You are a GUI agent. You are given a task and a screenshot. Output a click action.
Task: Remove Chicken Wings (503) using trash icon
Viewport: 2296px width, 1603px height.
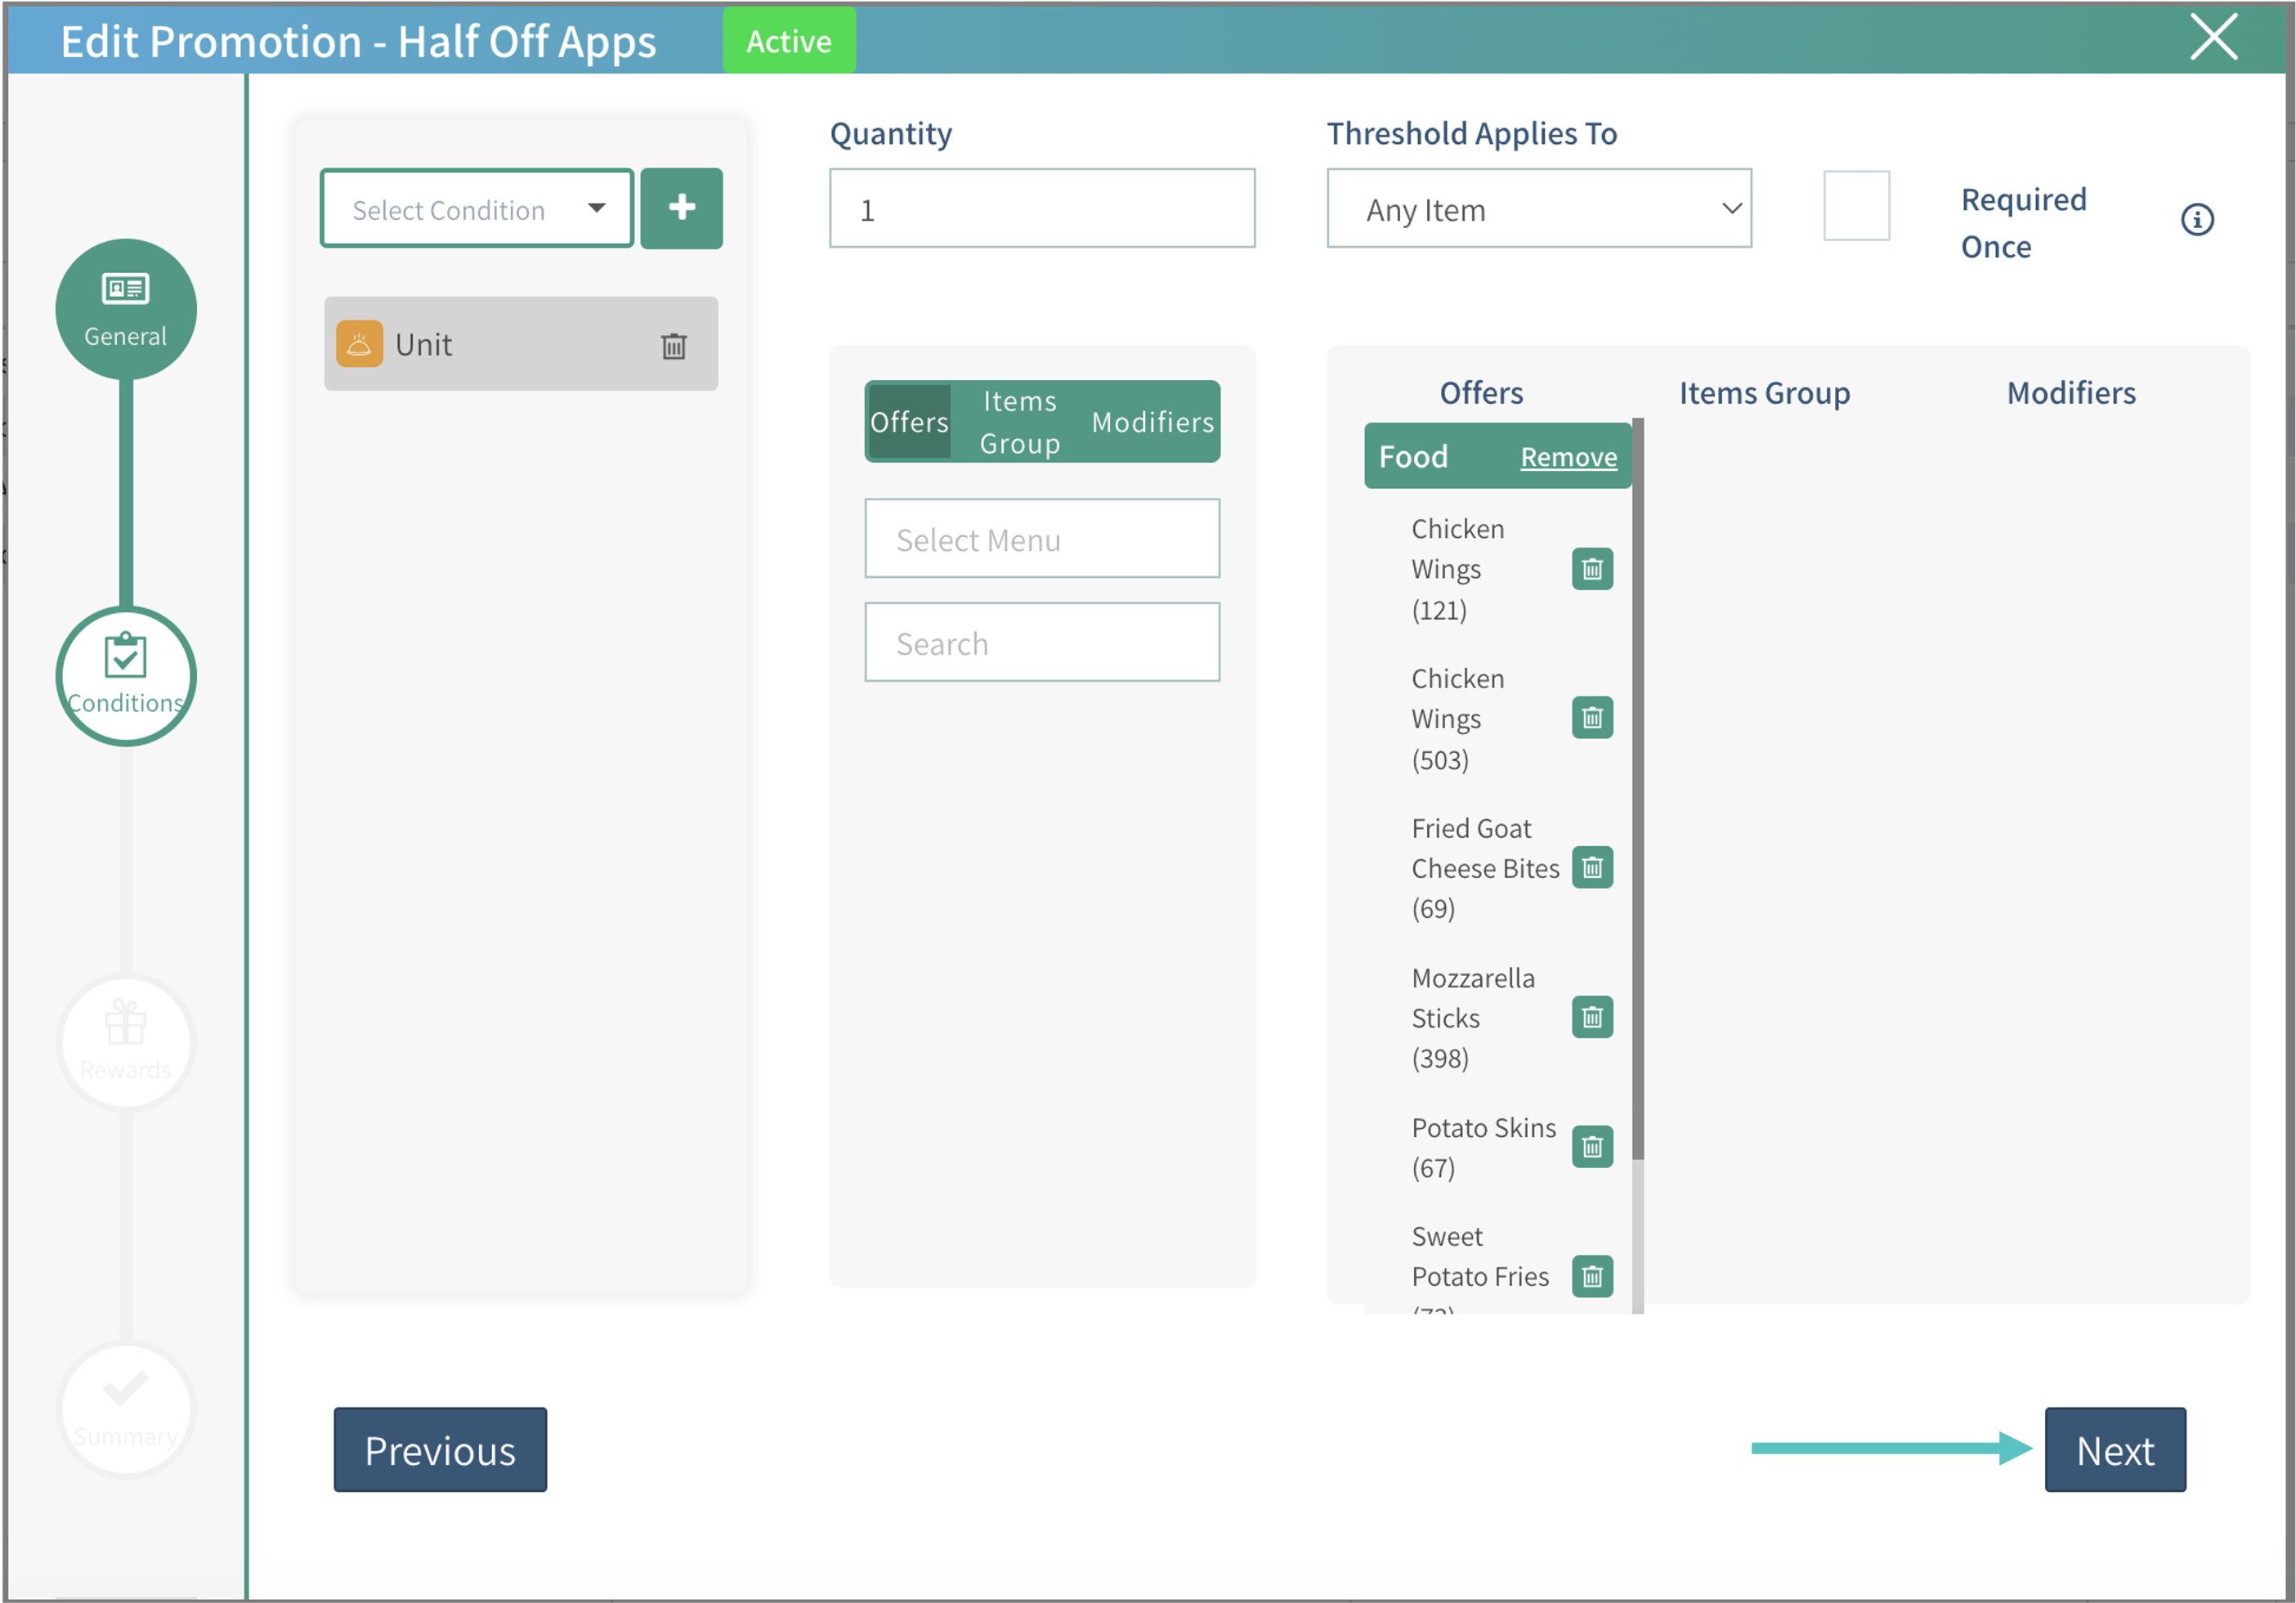(1592, 718)
